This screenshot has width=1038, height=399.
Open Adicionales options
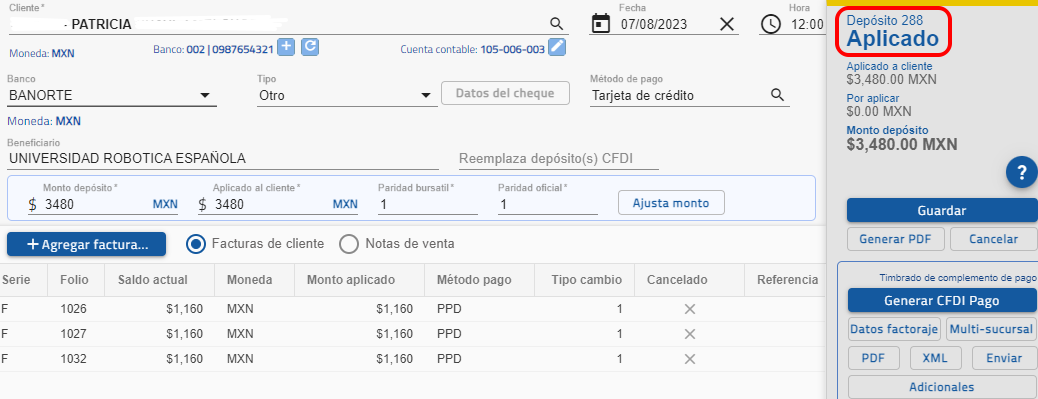pyautogui.click(x=941, y=387)
